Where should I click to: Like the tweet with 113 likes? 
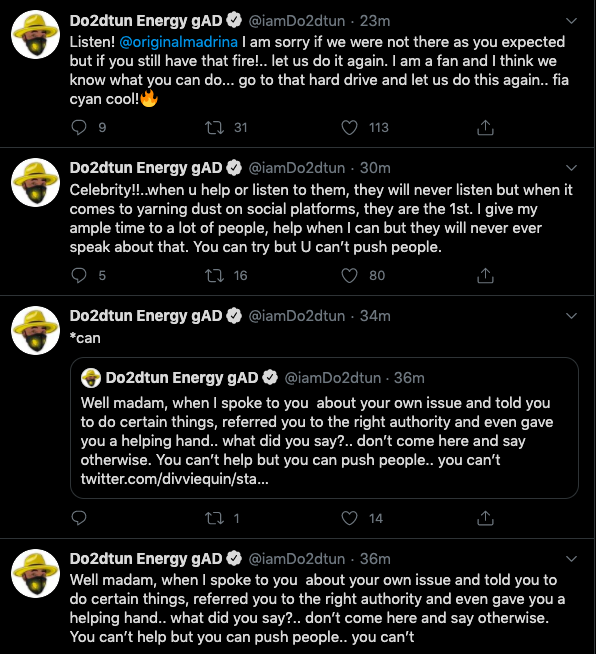click(x=349, y=127)
